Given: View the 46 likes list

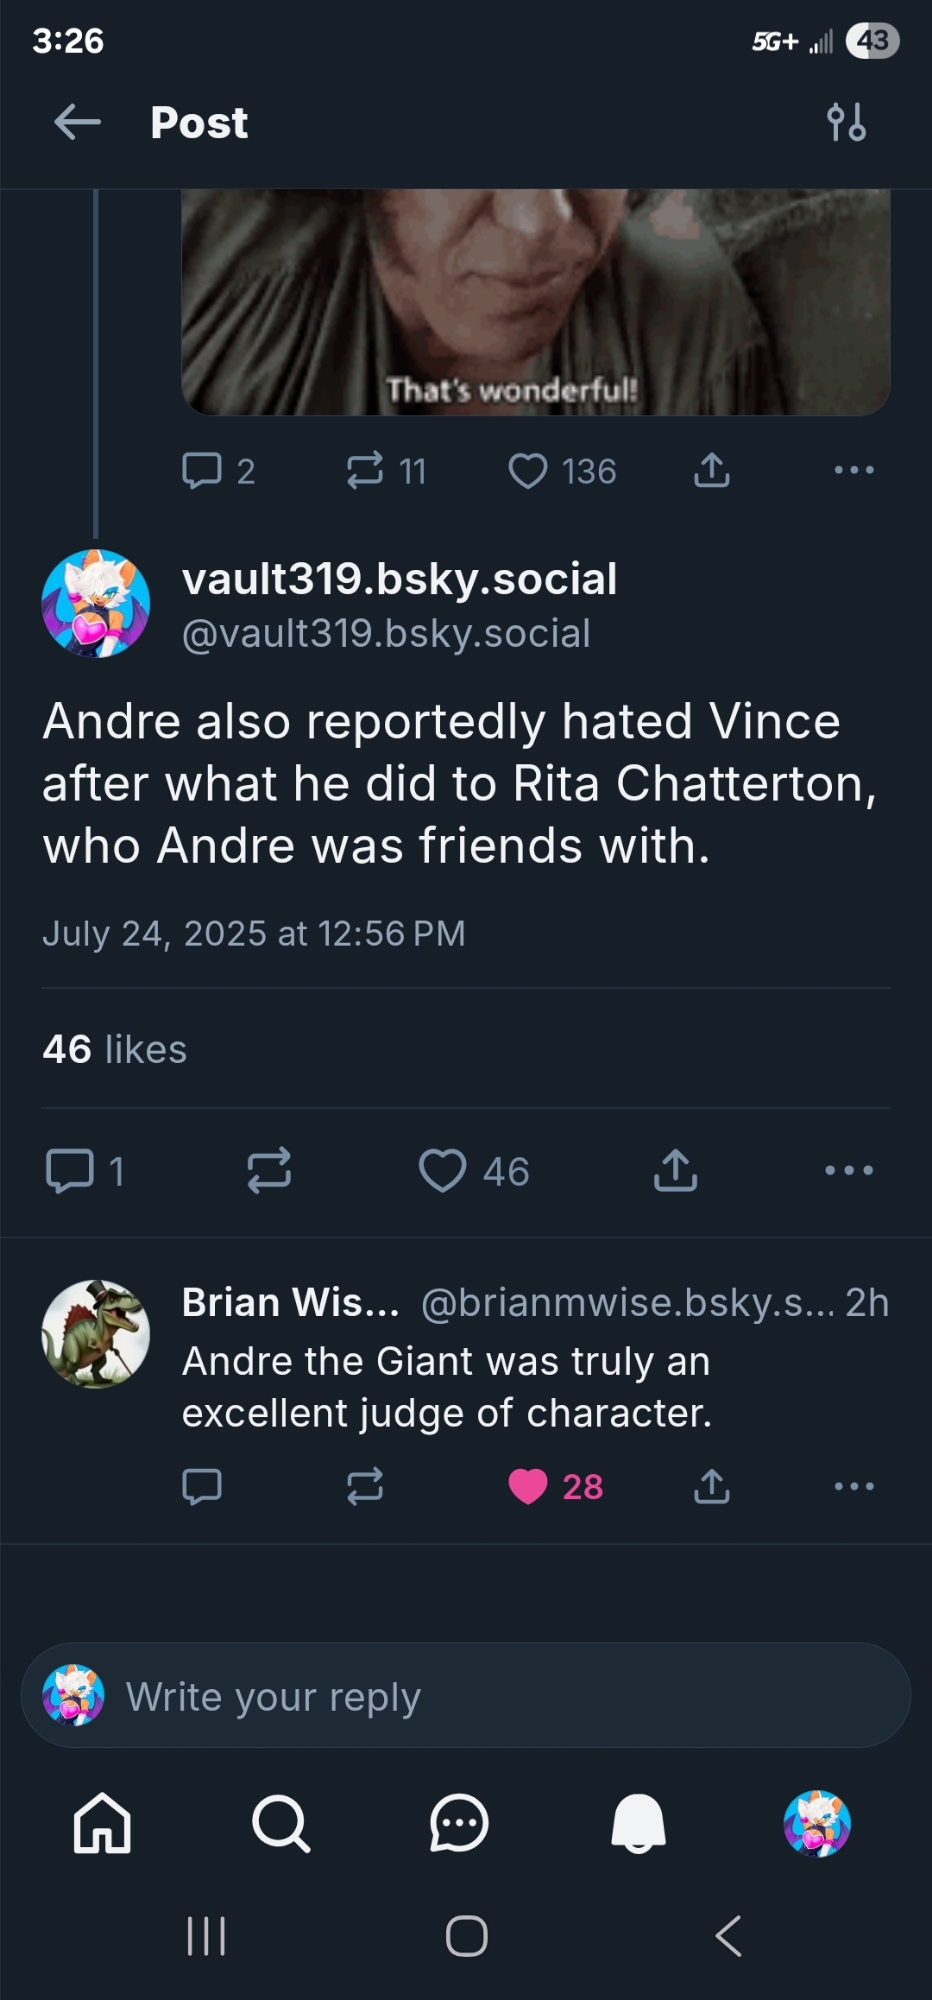Looking at the screenshot, I should (x=115, y=1049).
